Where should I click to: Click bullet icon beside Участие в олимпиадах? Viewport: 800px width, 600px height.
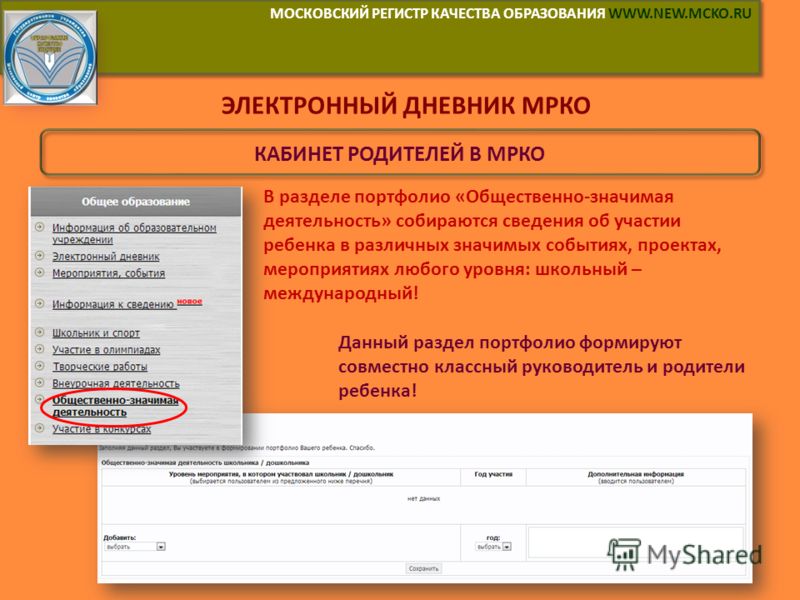click(x=39, y=348)
